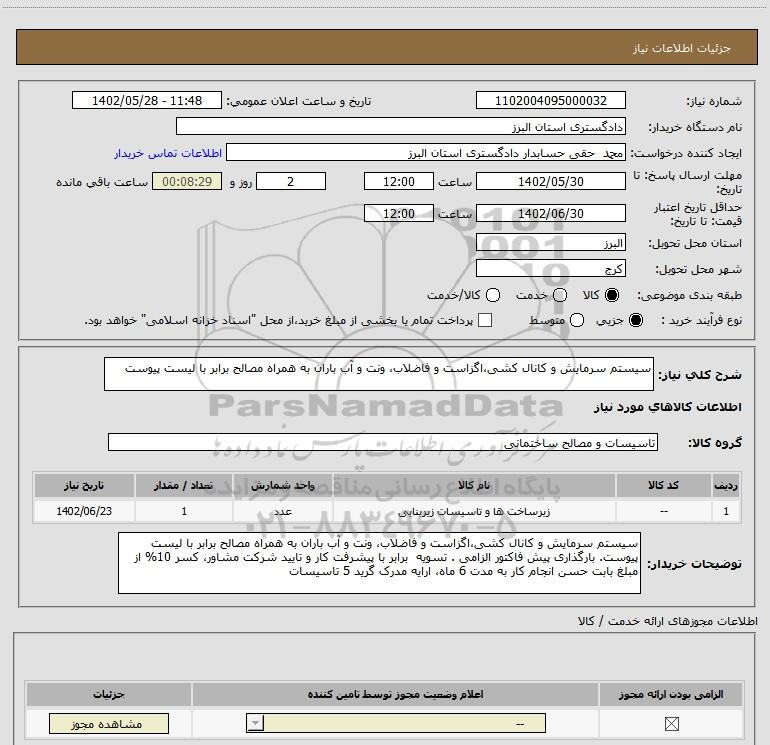Viewport: 770px width, 745px height.
Task: Select the جزیی purchase type radio
Action: pos(635,320)
